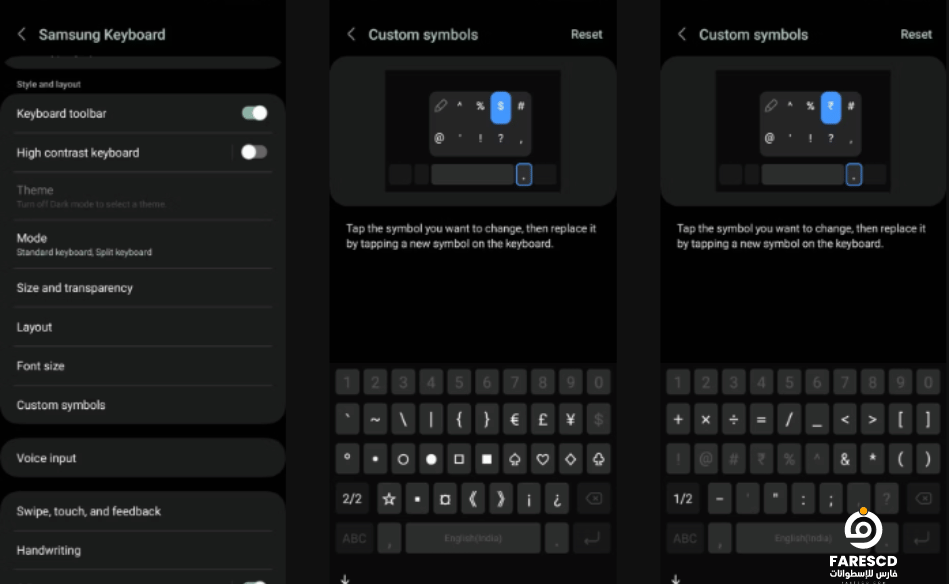This screenshot has width=949, height=584.
Task: Tap the inverted exclamation mark key
Action: pos(529,499)
